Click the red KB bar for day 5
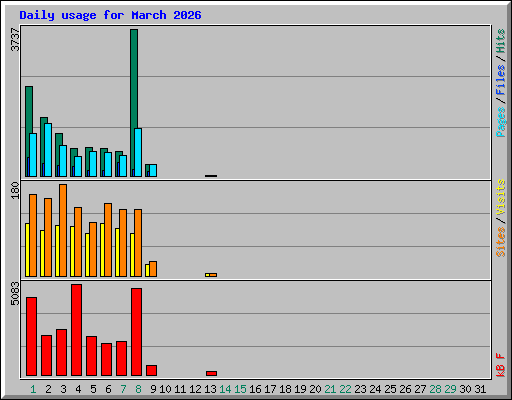 pyautogui.click(x=91, y=356)
